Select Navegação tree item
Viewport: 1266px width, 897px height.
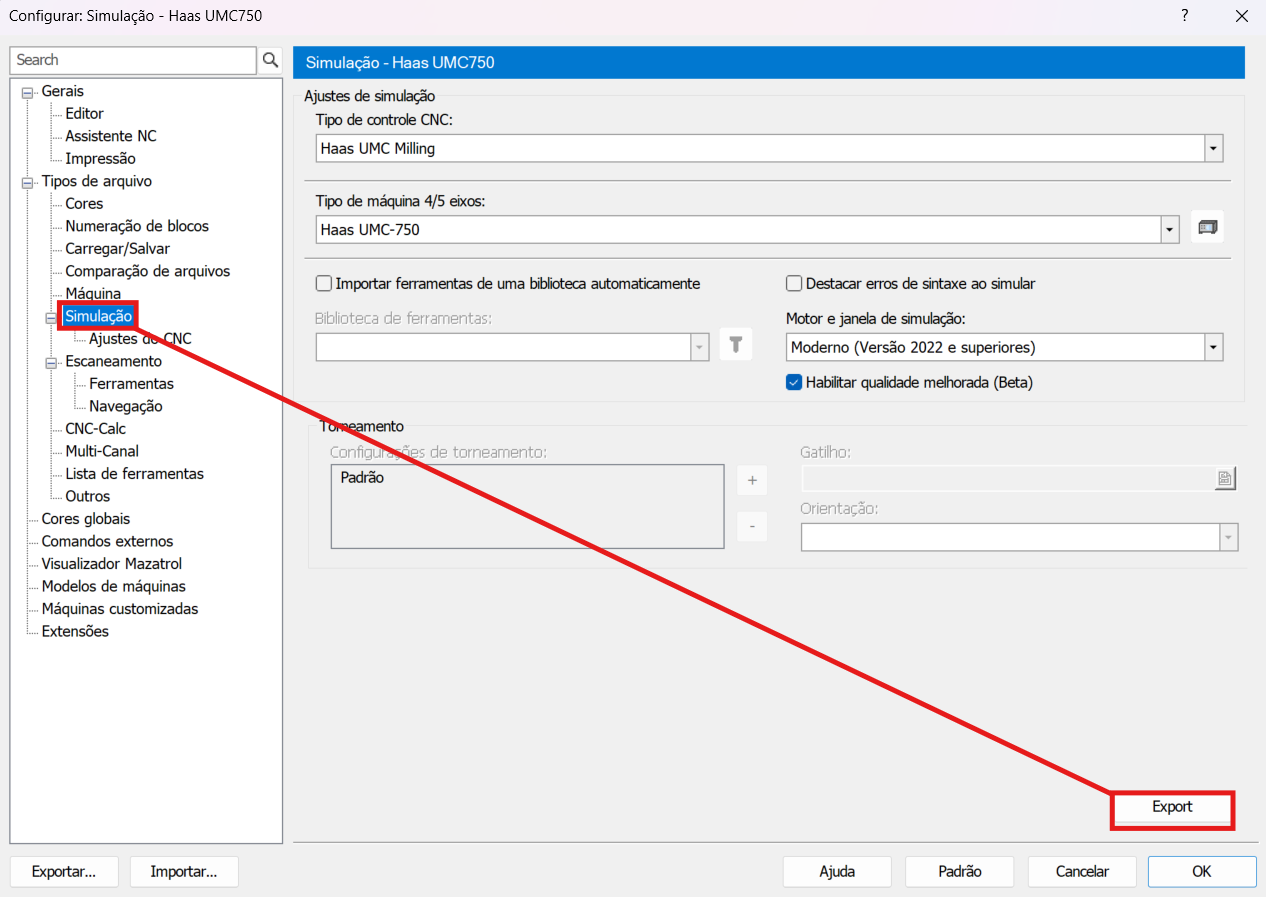(126, 406)
